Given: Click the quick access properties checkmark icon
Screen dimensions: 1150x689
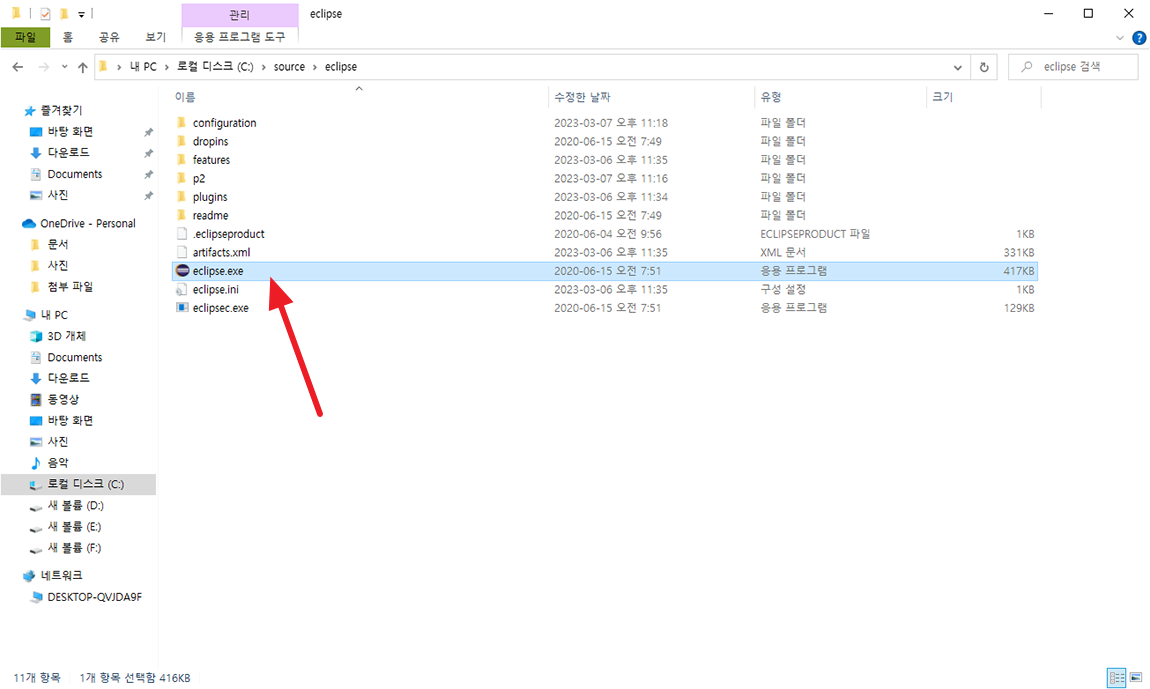Looking at the screenshot, I should click(45, 14).
